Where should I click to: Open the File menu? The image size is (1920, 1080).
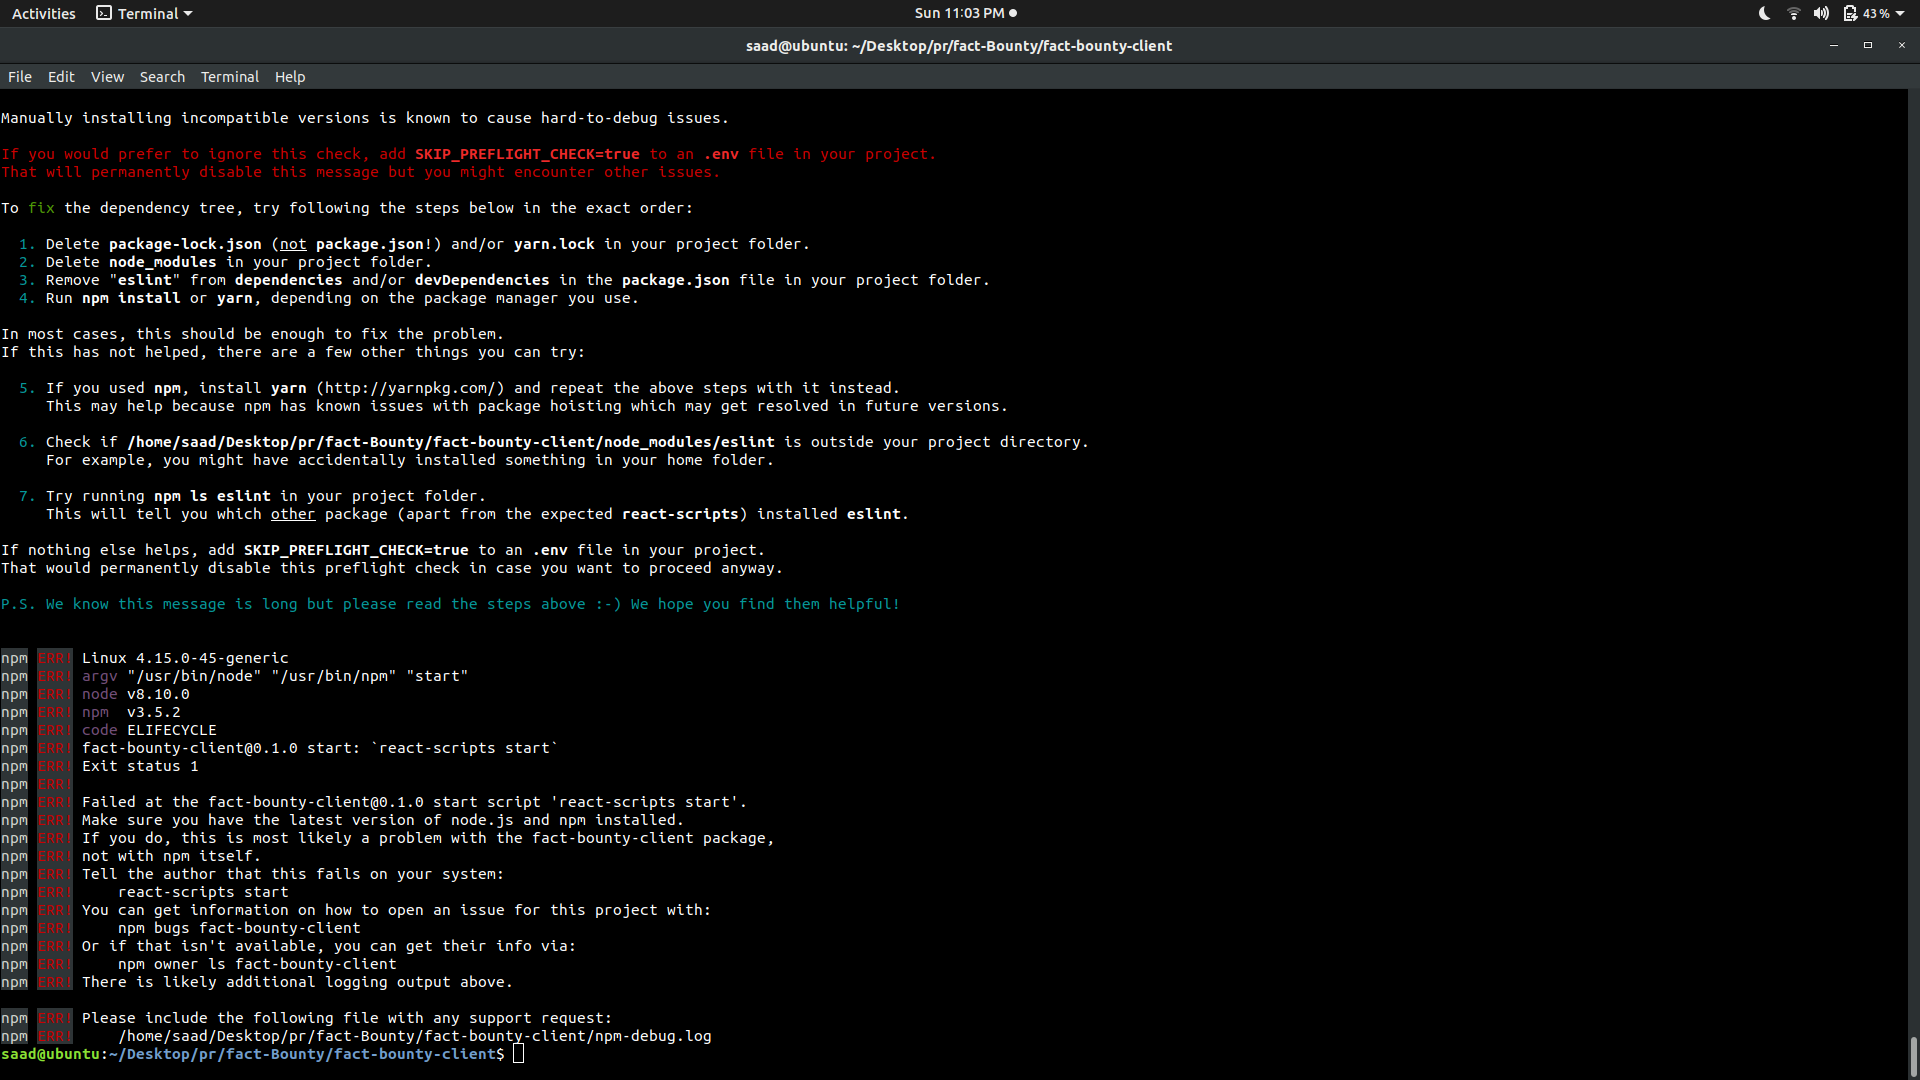19,76
